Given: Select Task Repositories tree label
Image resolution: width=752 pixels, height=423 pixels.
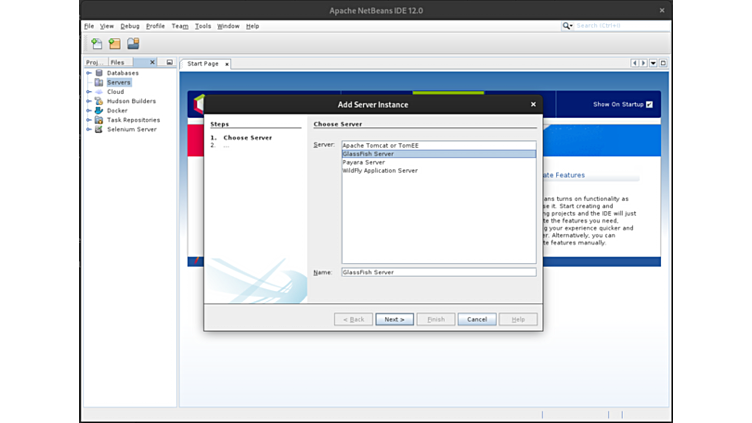Looking at the screenshot, I should tap(133, 120).
